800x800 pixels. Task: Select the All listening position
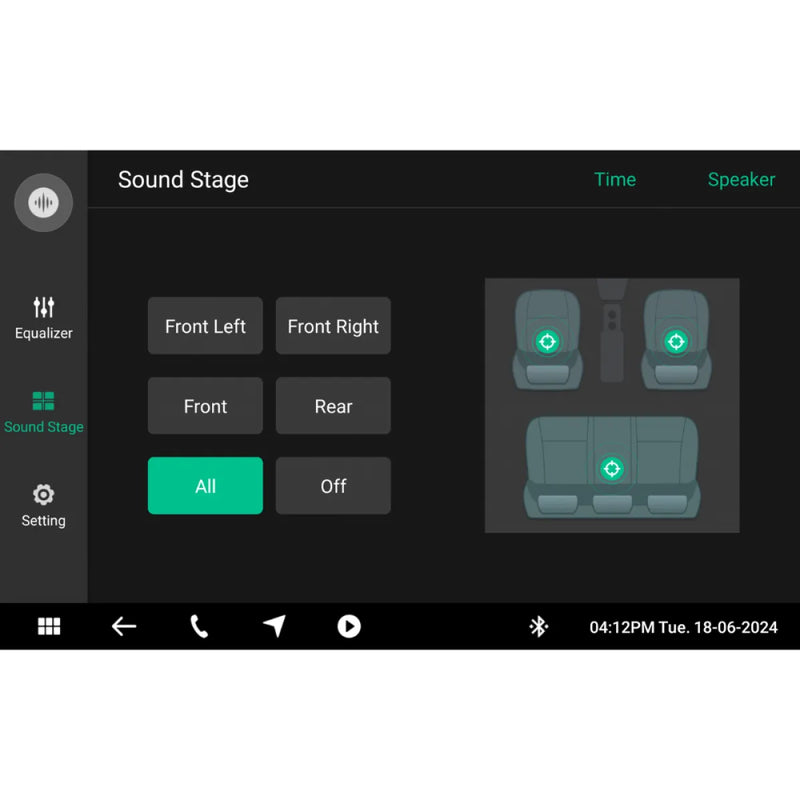point(206,486)
